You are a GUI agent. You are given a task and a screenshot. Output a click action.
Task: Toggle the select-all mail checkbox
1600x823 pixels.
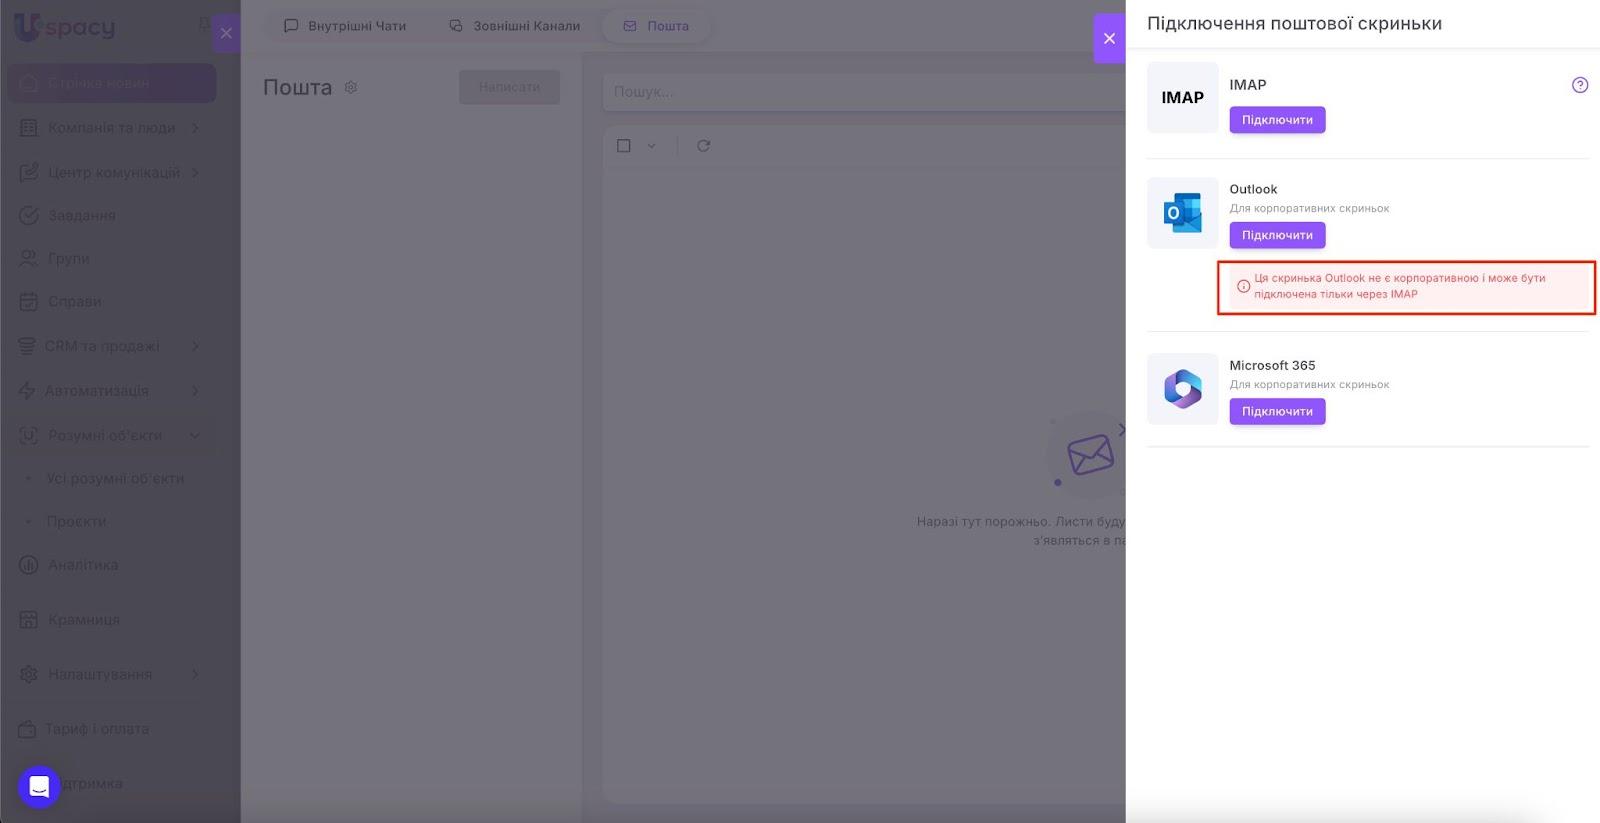click(x=624, y=146)
